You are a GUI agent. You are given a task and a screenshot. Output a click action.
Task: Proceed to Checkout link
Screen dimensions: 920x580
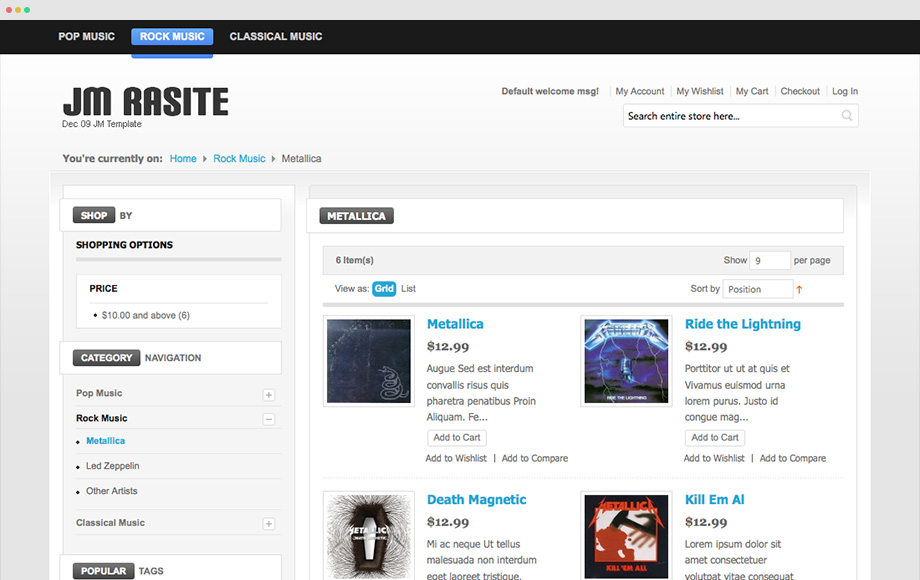click(x=800, y=91)
